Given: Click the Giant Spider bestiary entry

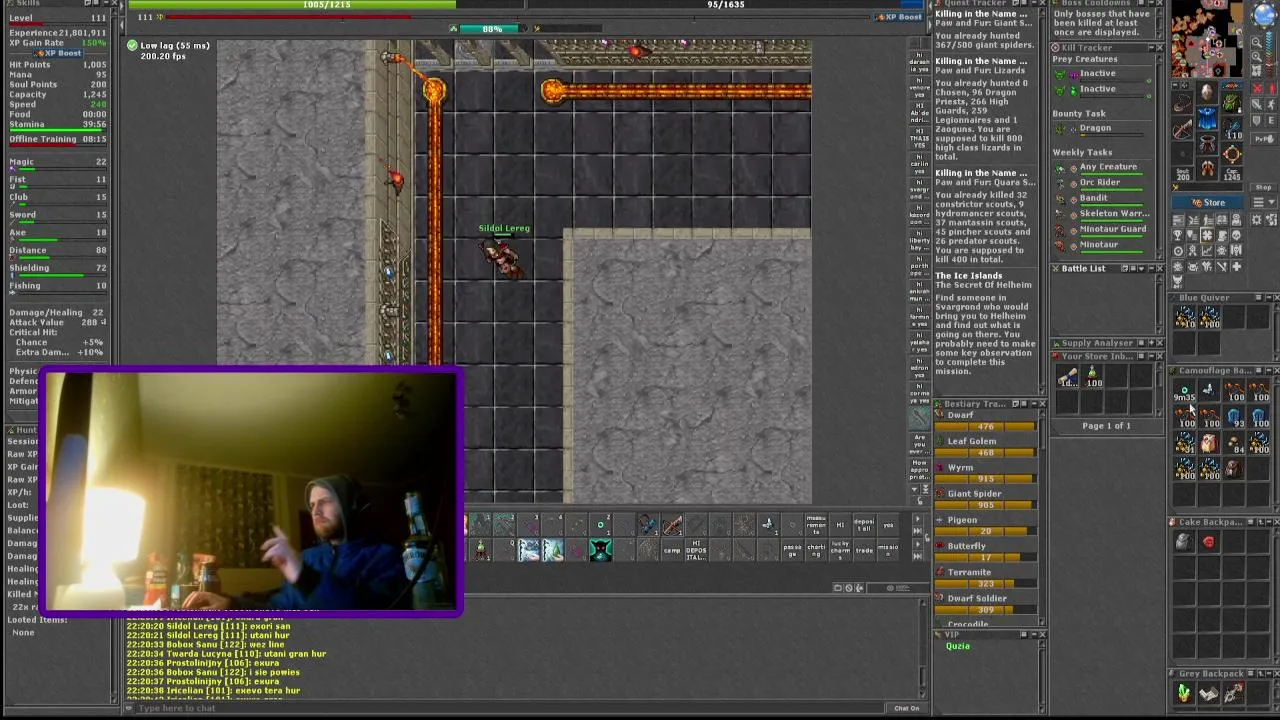Looking at the screenshot, I should tap(975, 493).
